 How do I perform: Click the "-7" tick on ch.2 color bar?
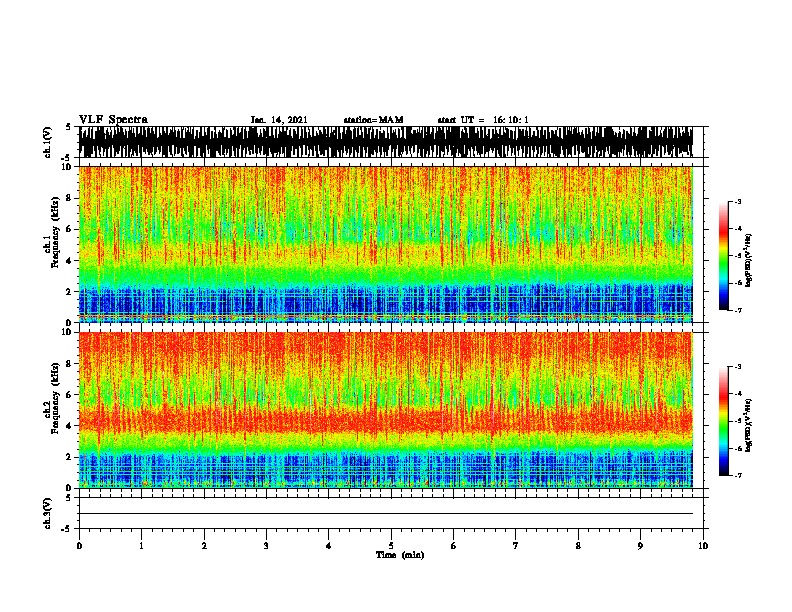point(738,475)
